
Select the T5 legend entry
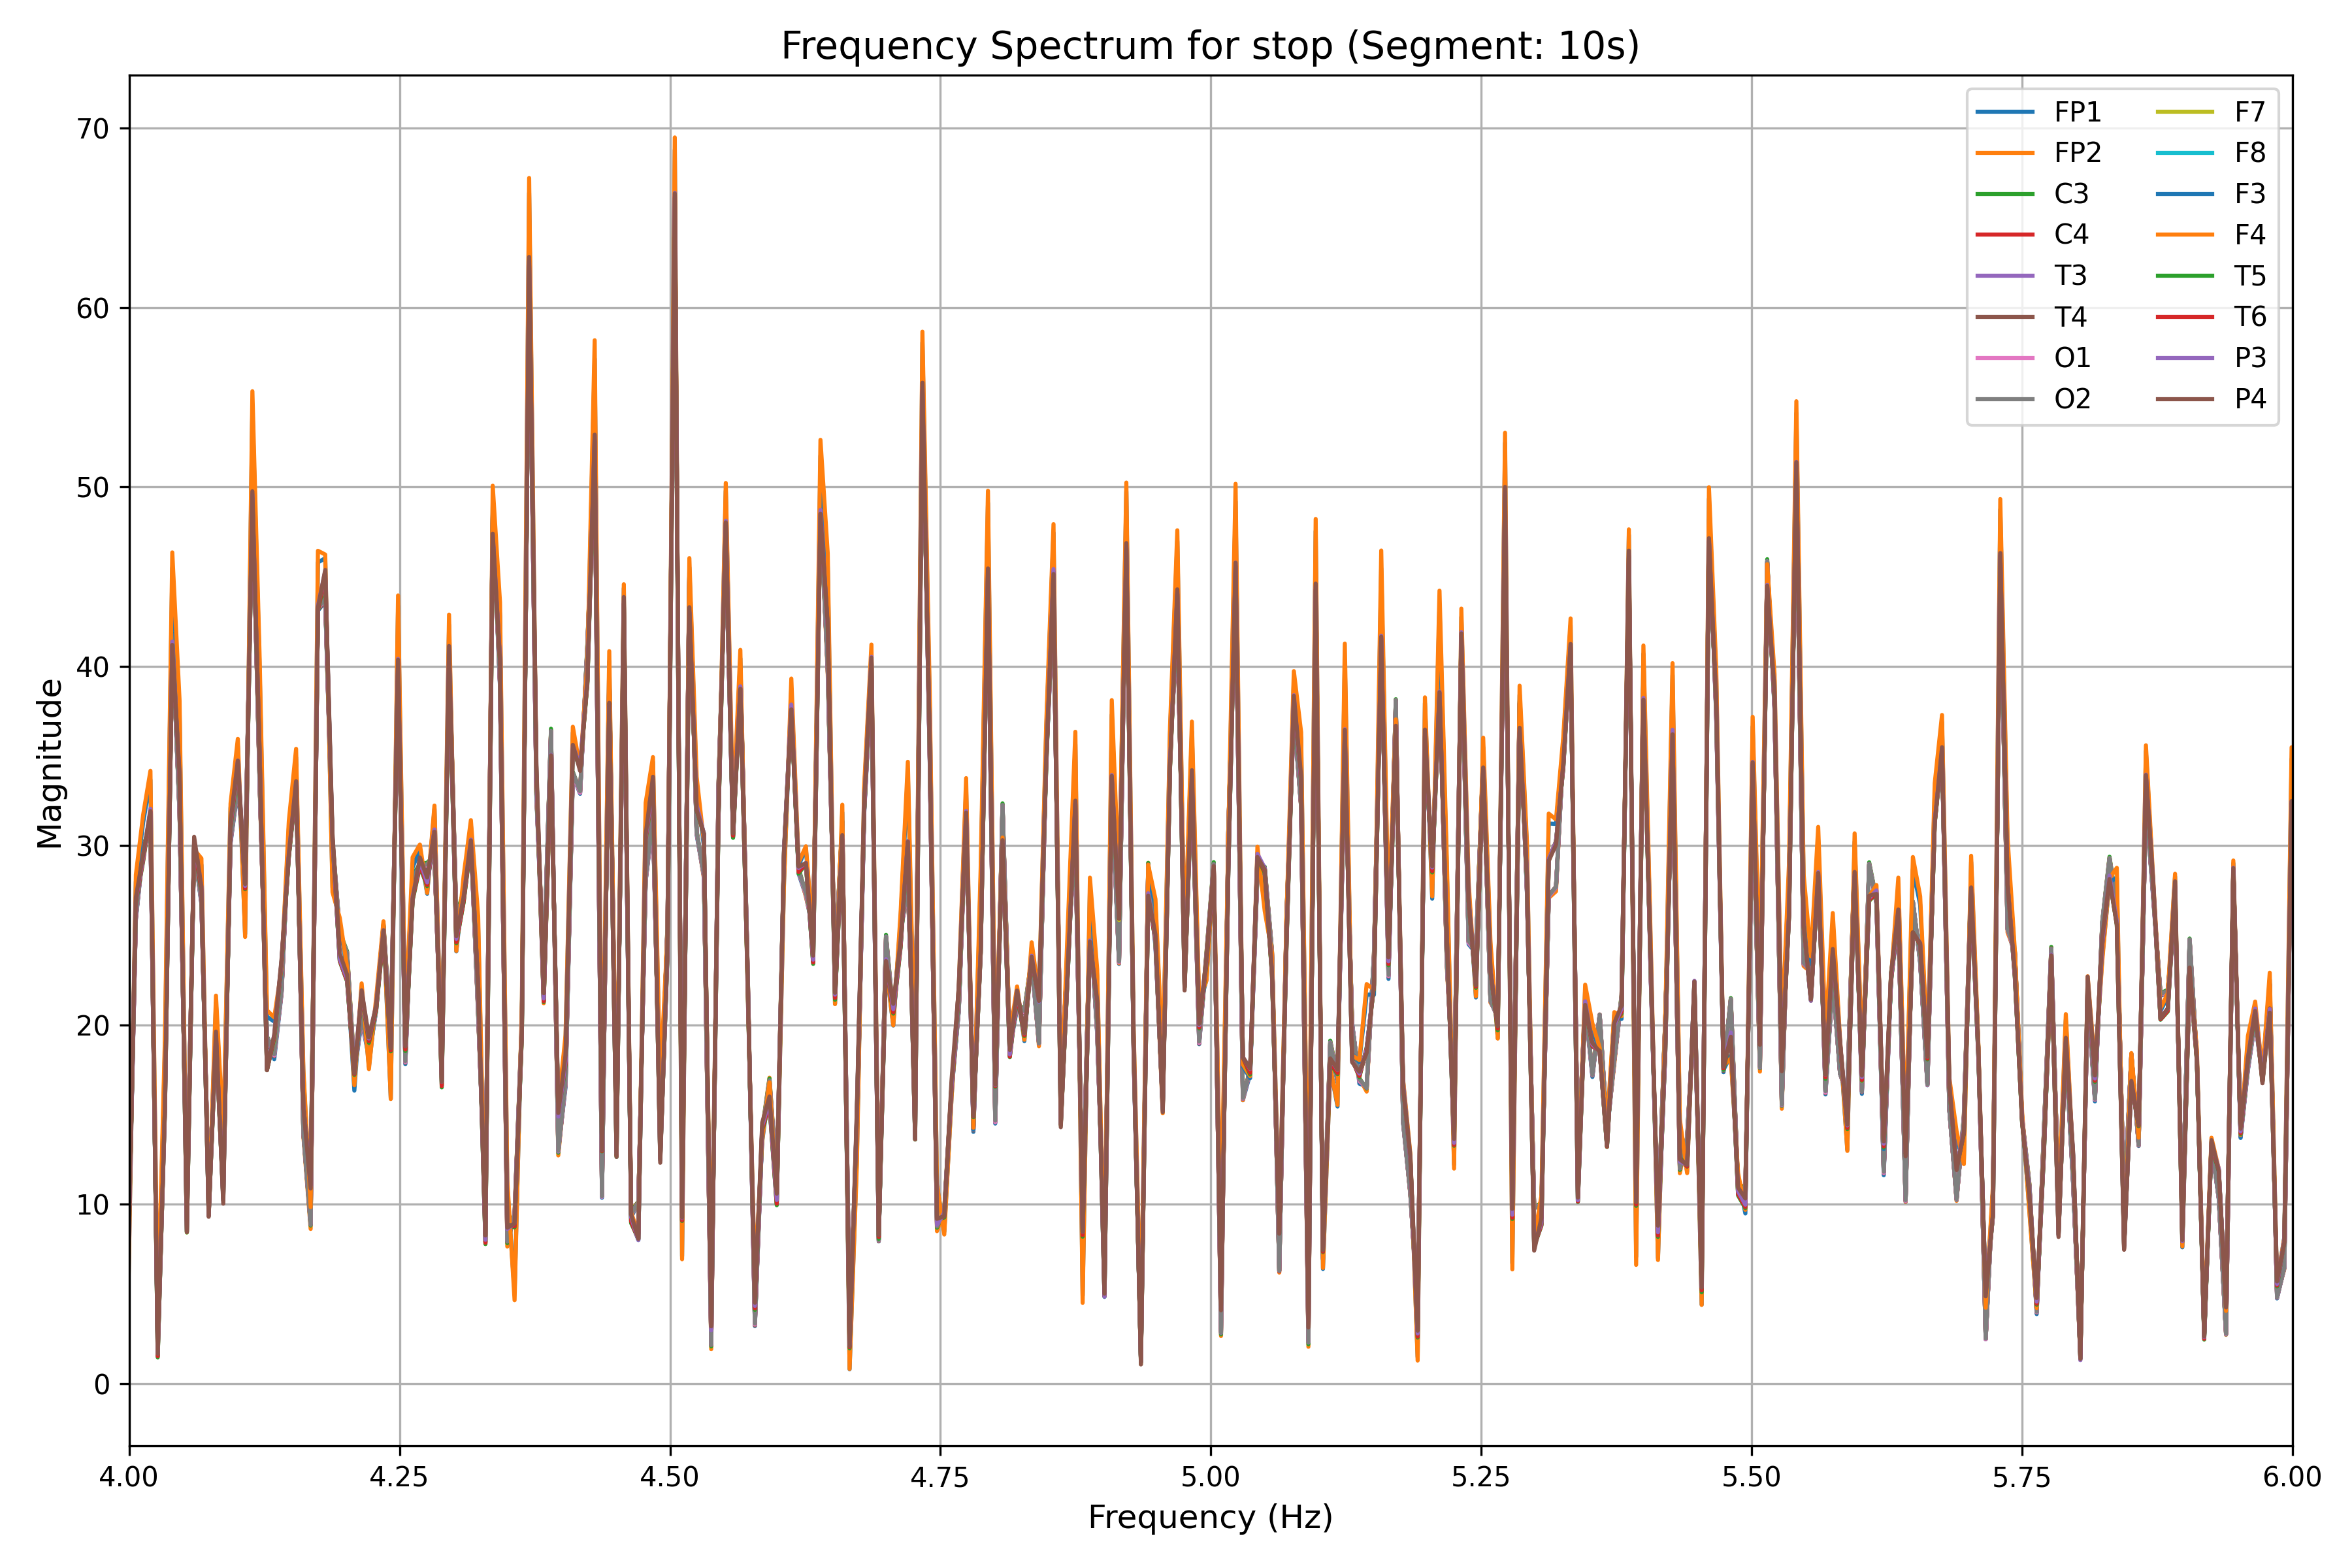tap(2252, 275)
